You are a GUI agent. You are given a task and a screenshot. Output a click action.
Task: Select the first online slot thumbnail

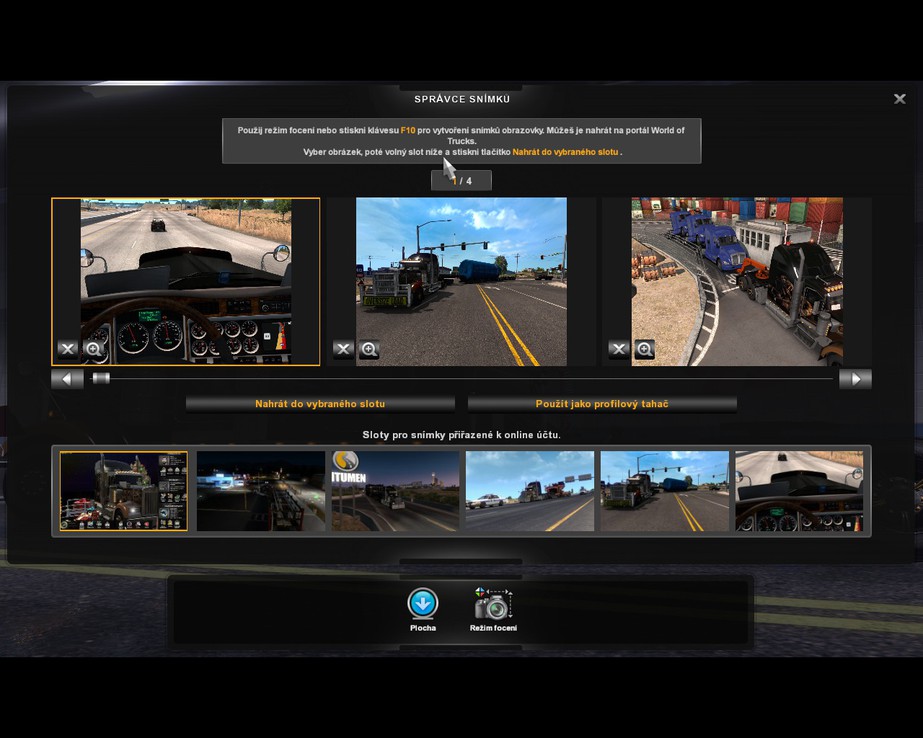pos(123,491)
